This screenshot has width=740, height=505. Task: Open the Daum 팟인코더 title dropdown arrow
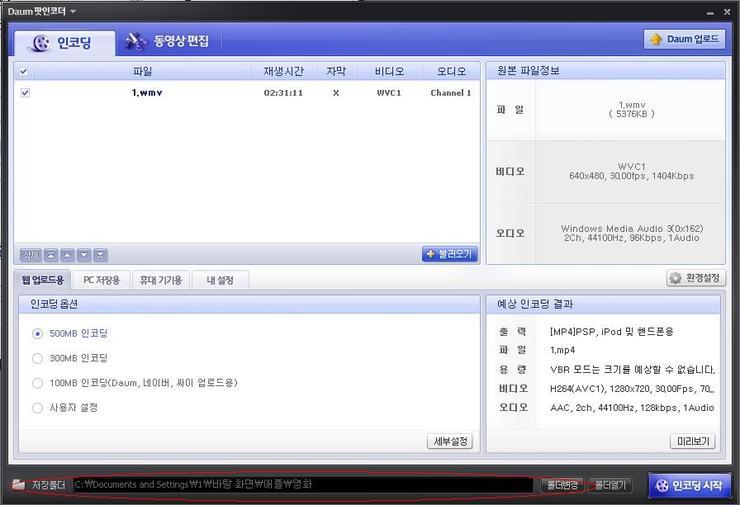pyautogui.click(x=73, y=10)
